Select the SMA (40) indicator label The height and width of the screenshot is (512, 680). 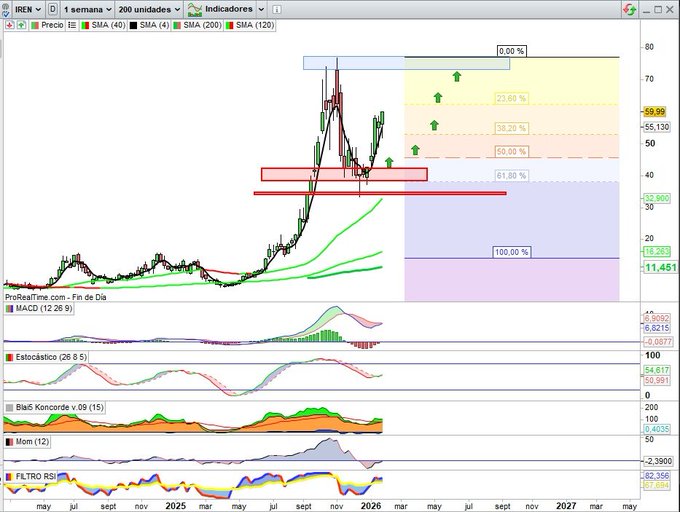pos(103,24)
